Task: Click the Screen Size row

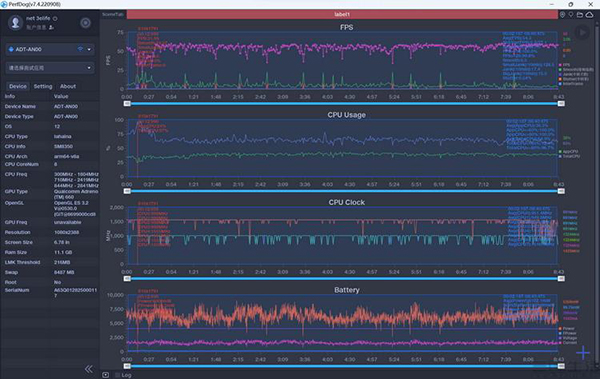Action: point(50,242)
